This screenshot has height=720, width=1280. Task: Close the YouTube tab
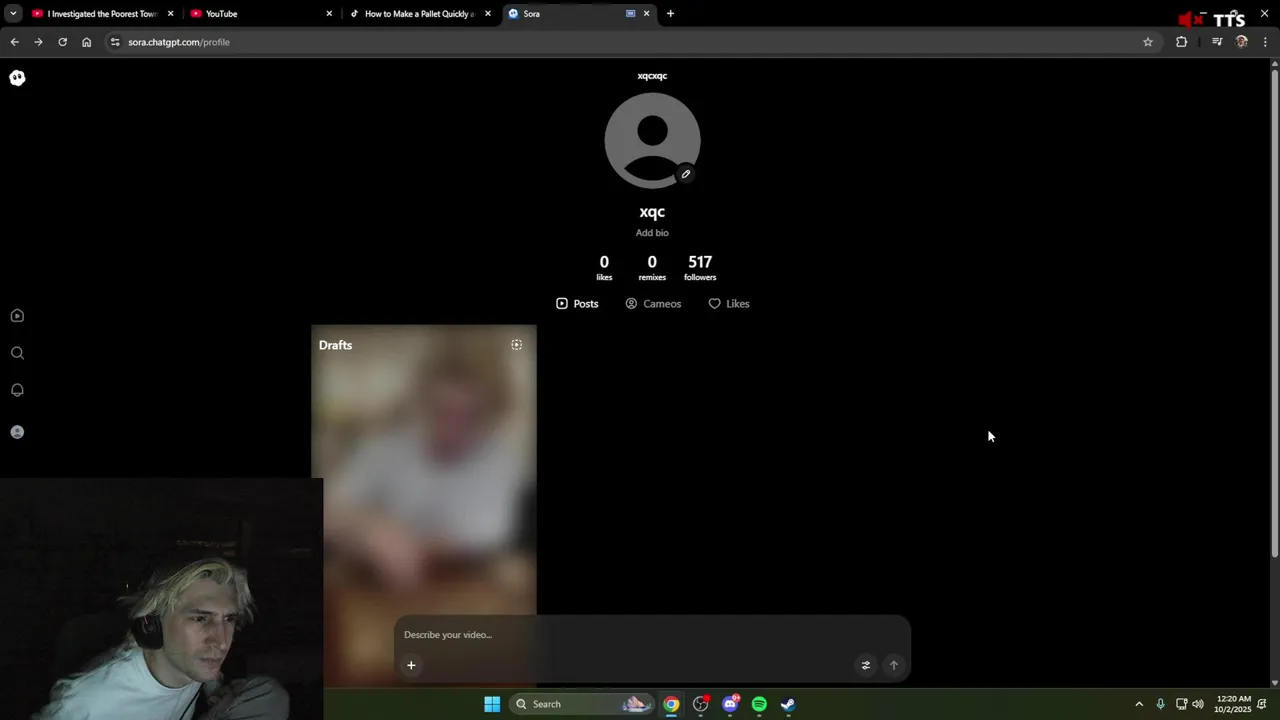(x=329, y=14)
